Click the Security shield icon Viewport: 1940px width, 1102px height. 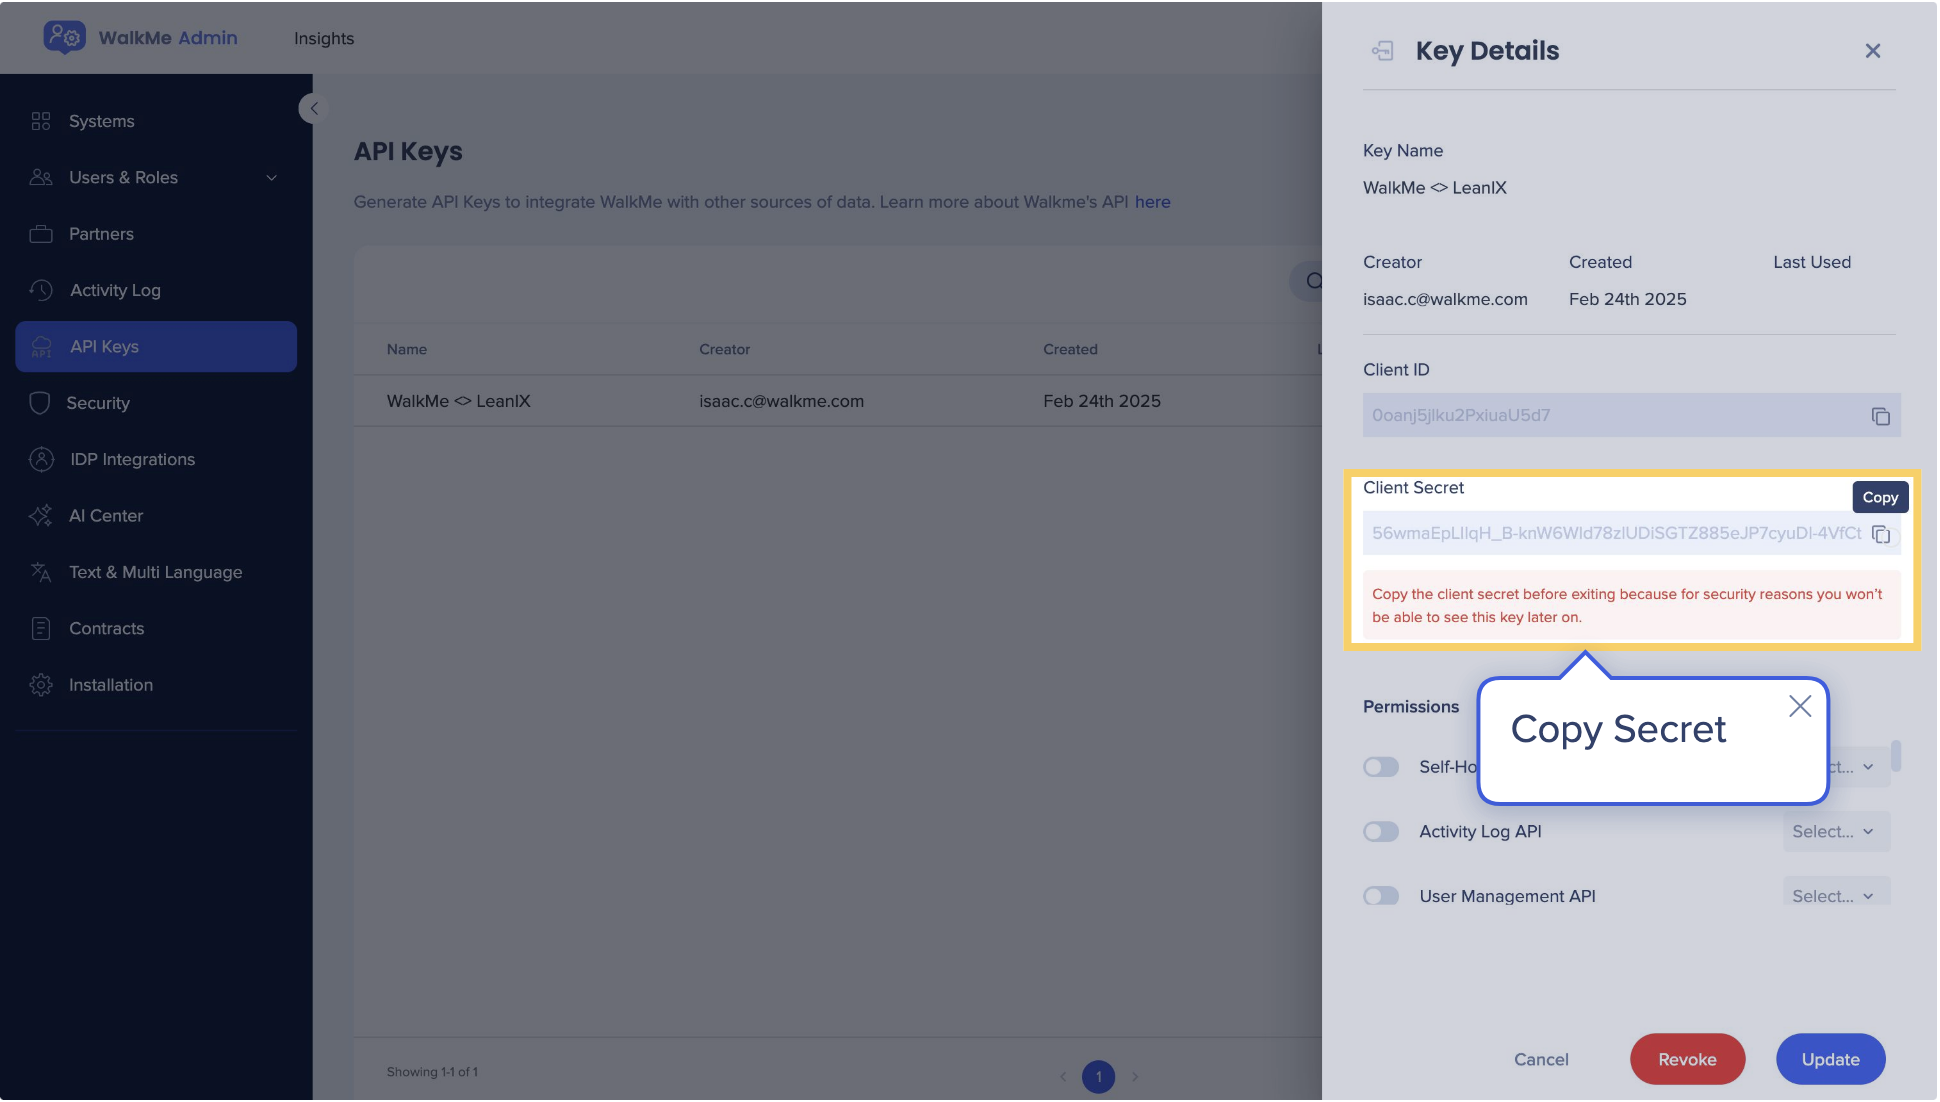click(x=40, y=403)
